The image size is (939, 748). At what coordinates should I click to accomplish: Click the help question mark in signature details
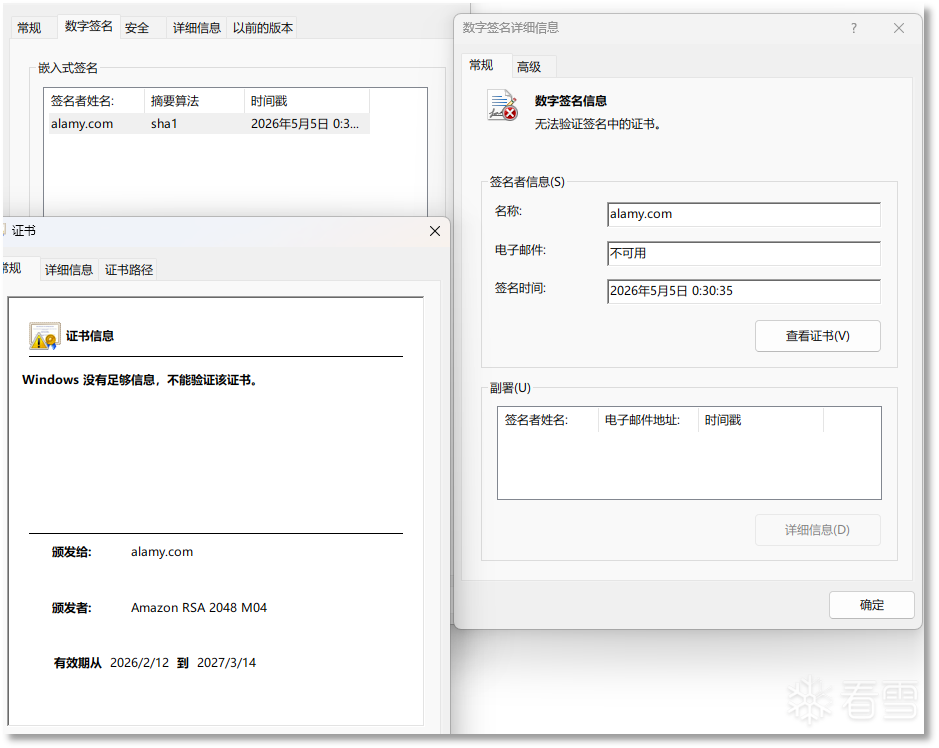tap(853, 28)
